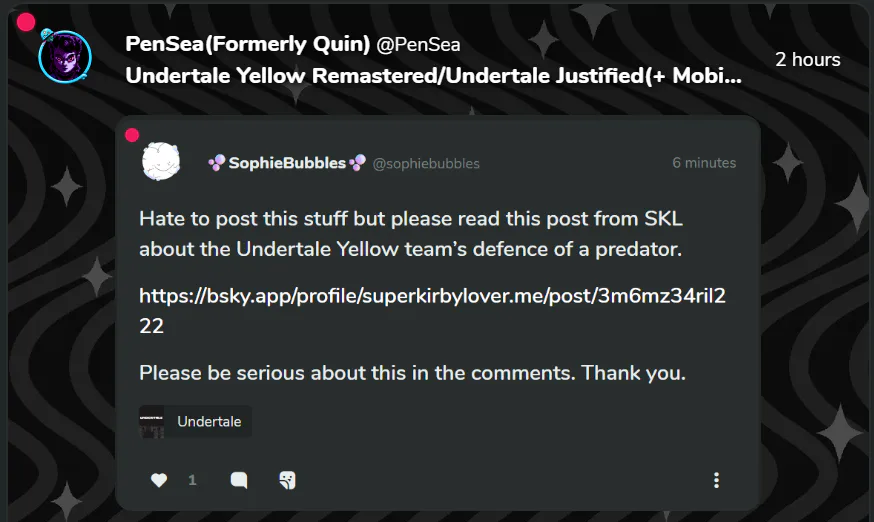Click the Undertale community thumbnail icon
This screenshot has width=874, height=522.
pos(152,421)
